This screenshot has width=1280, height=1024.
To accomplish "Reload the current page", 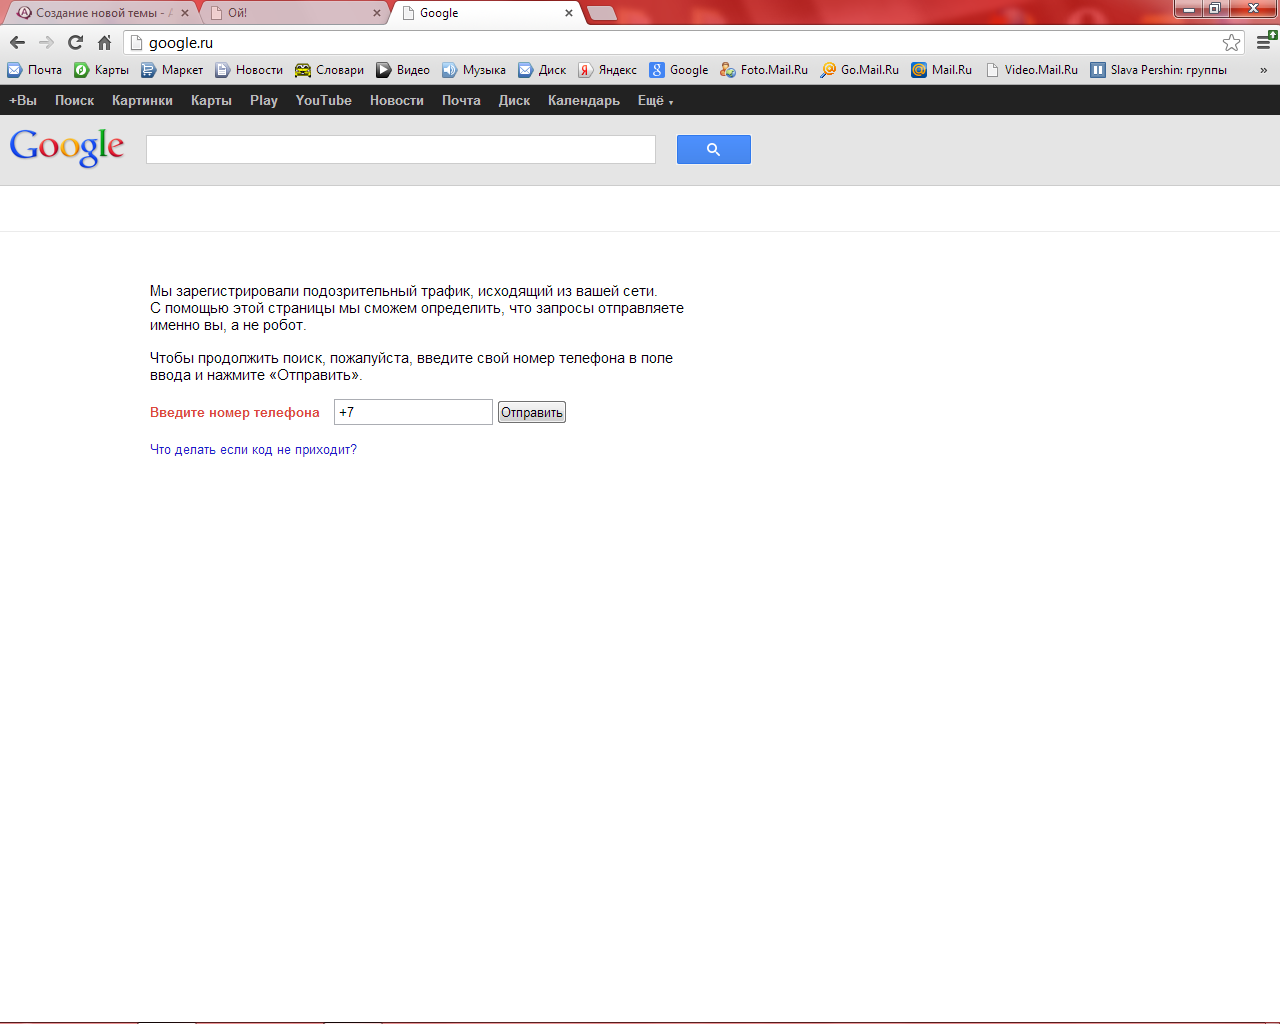I will [75, 42].
